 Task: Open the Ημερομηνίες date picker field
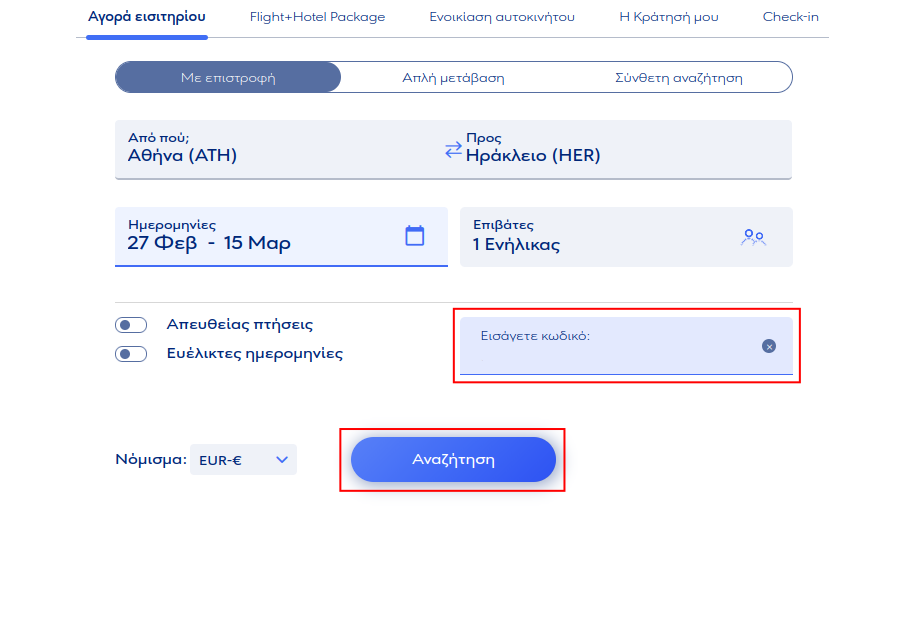tap(260, 237)
